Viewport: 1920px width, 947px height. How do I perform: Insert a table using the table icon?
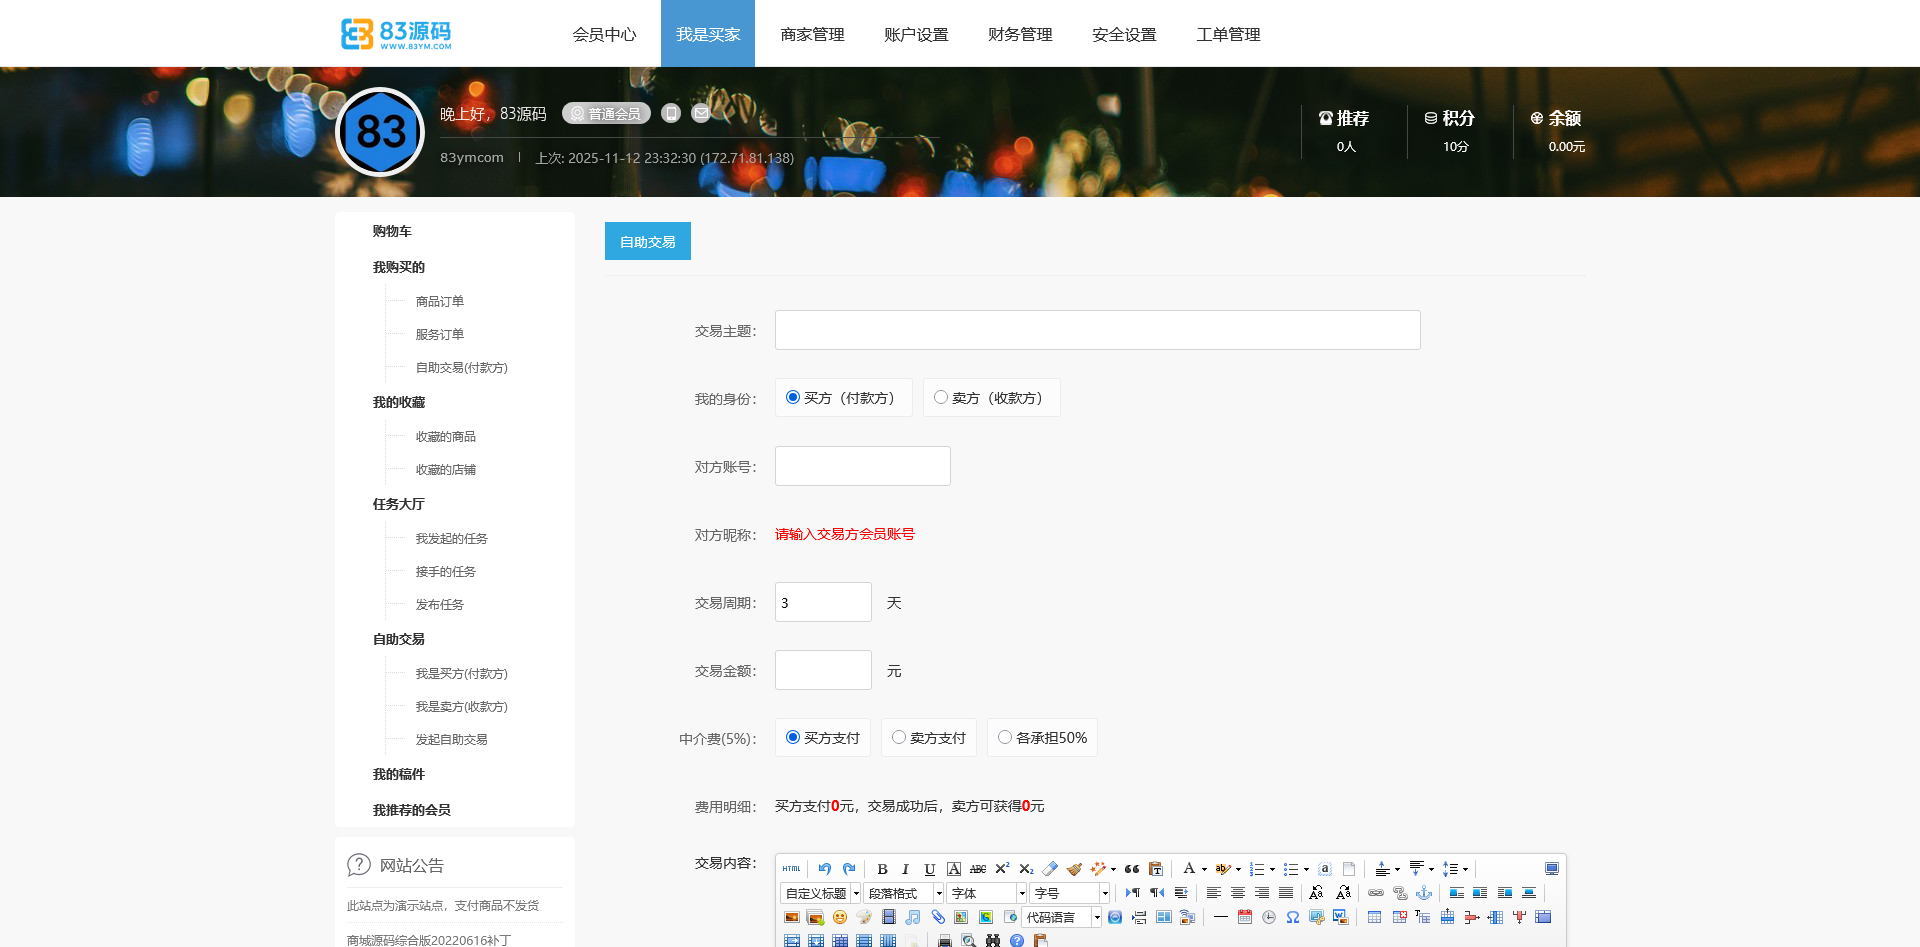click(x=1375, y=917)
